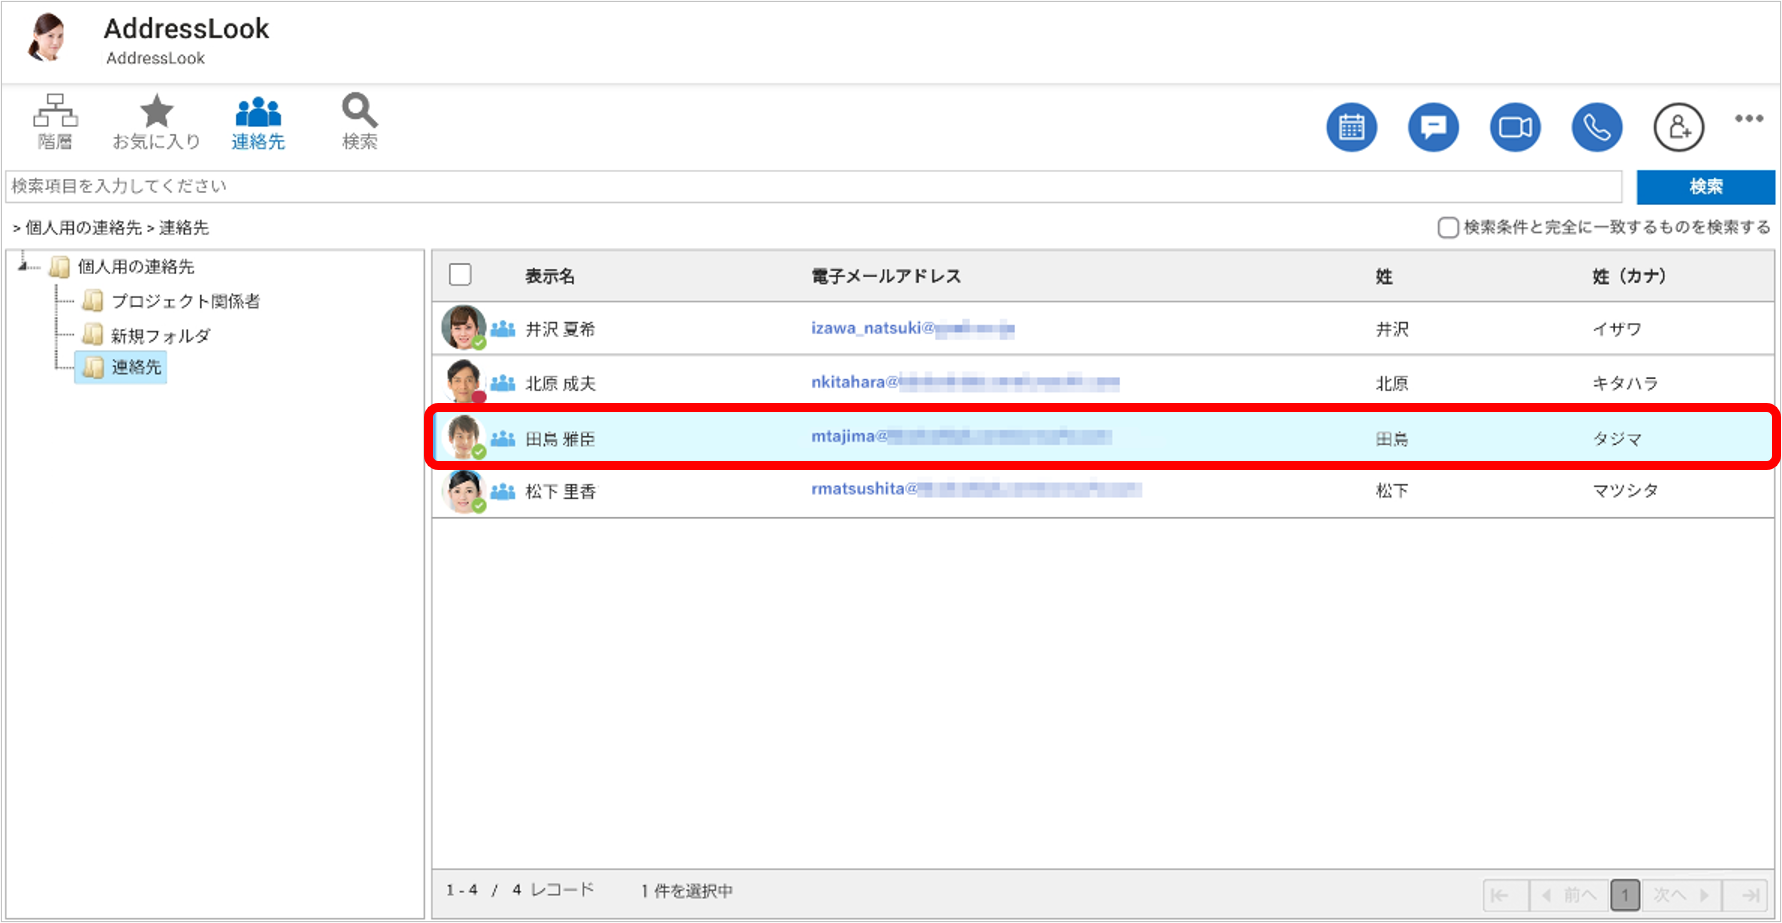Focus the search keyword input field
This screenshot has height=923, width=1782.
pos(814,187)
